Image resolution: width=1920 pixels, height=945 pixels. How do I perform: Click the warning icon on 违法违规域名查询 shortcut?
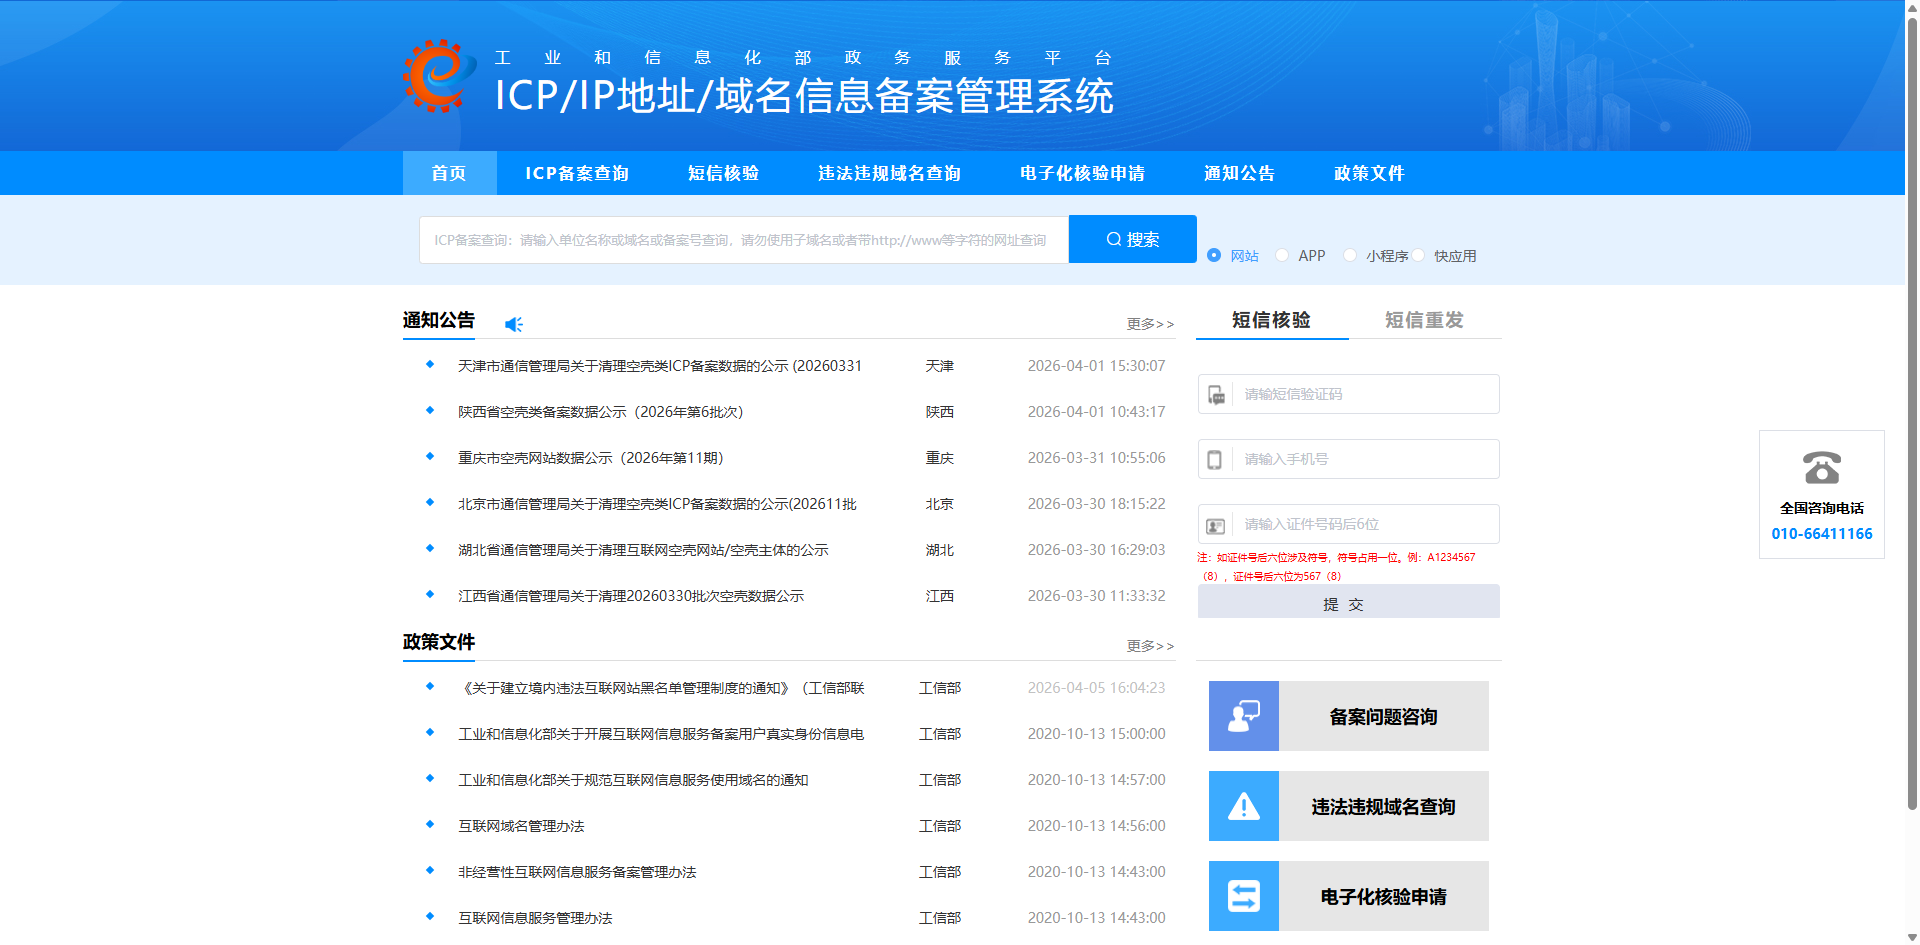(x=1243, y=806)
